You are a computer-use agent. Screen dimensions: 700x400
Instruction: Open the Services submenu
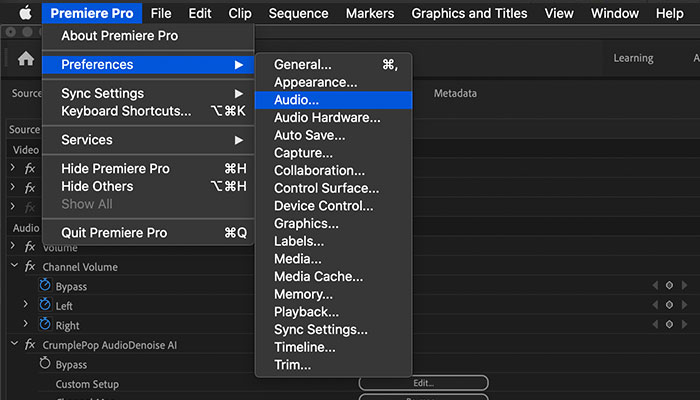148,140
